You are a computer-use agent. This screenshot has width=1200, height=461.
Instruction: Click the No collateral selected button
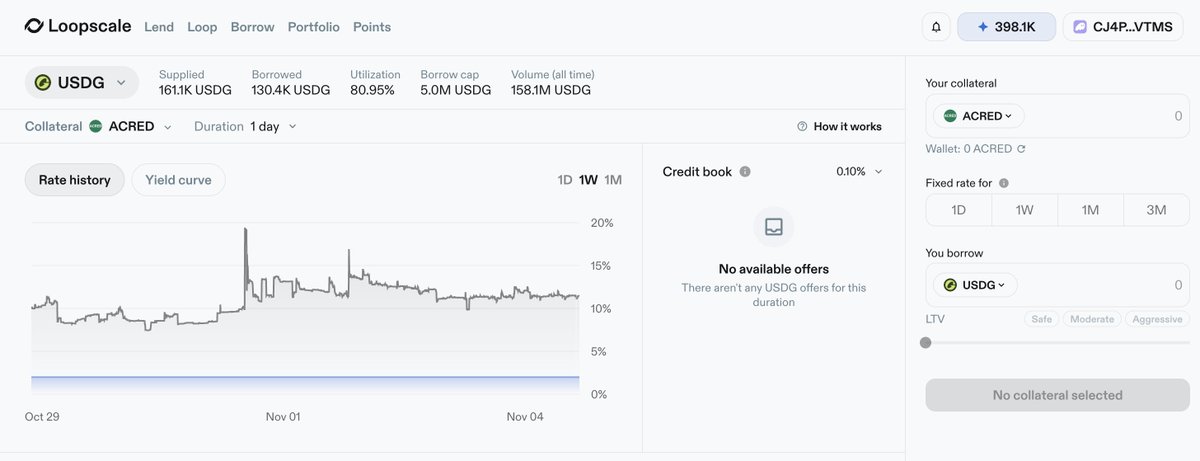1057,395
